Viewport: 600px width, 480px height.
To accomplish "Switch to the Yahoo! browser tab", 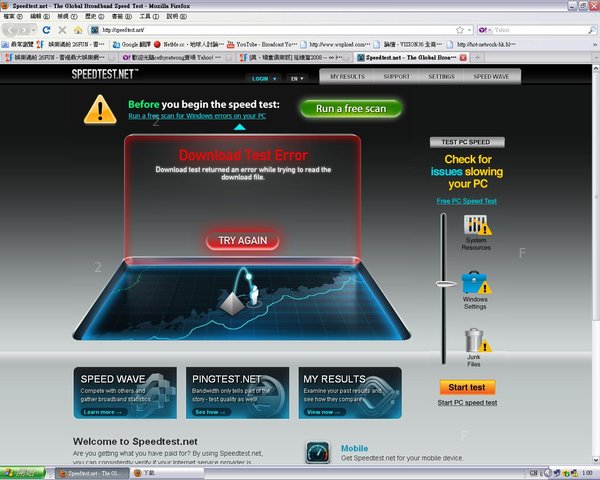I will [x=177, y=57].
